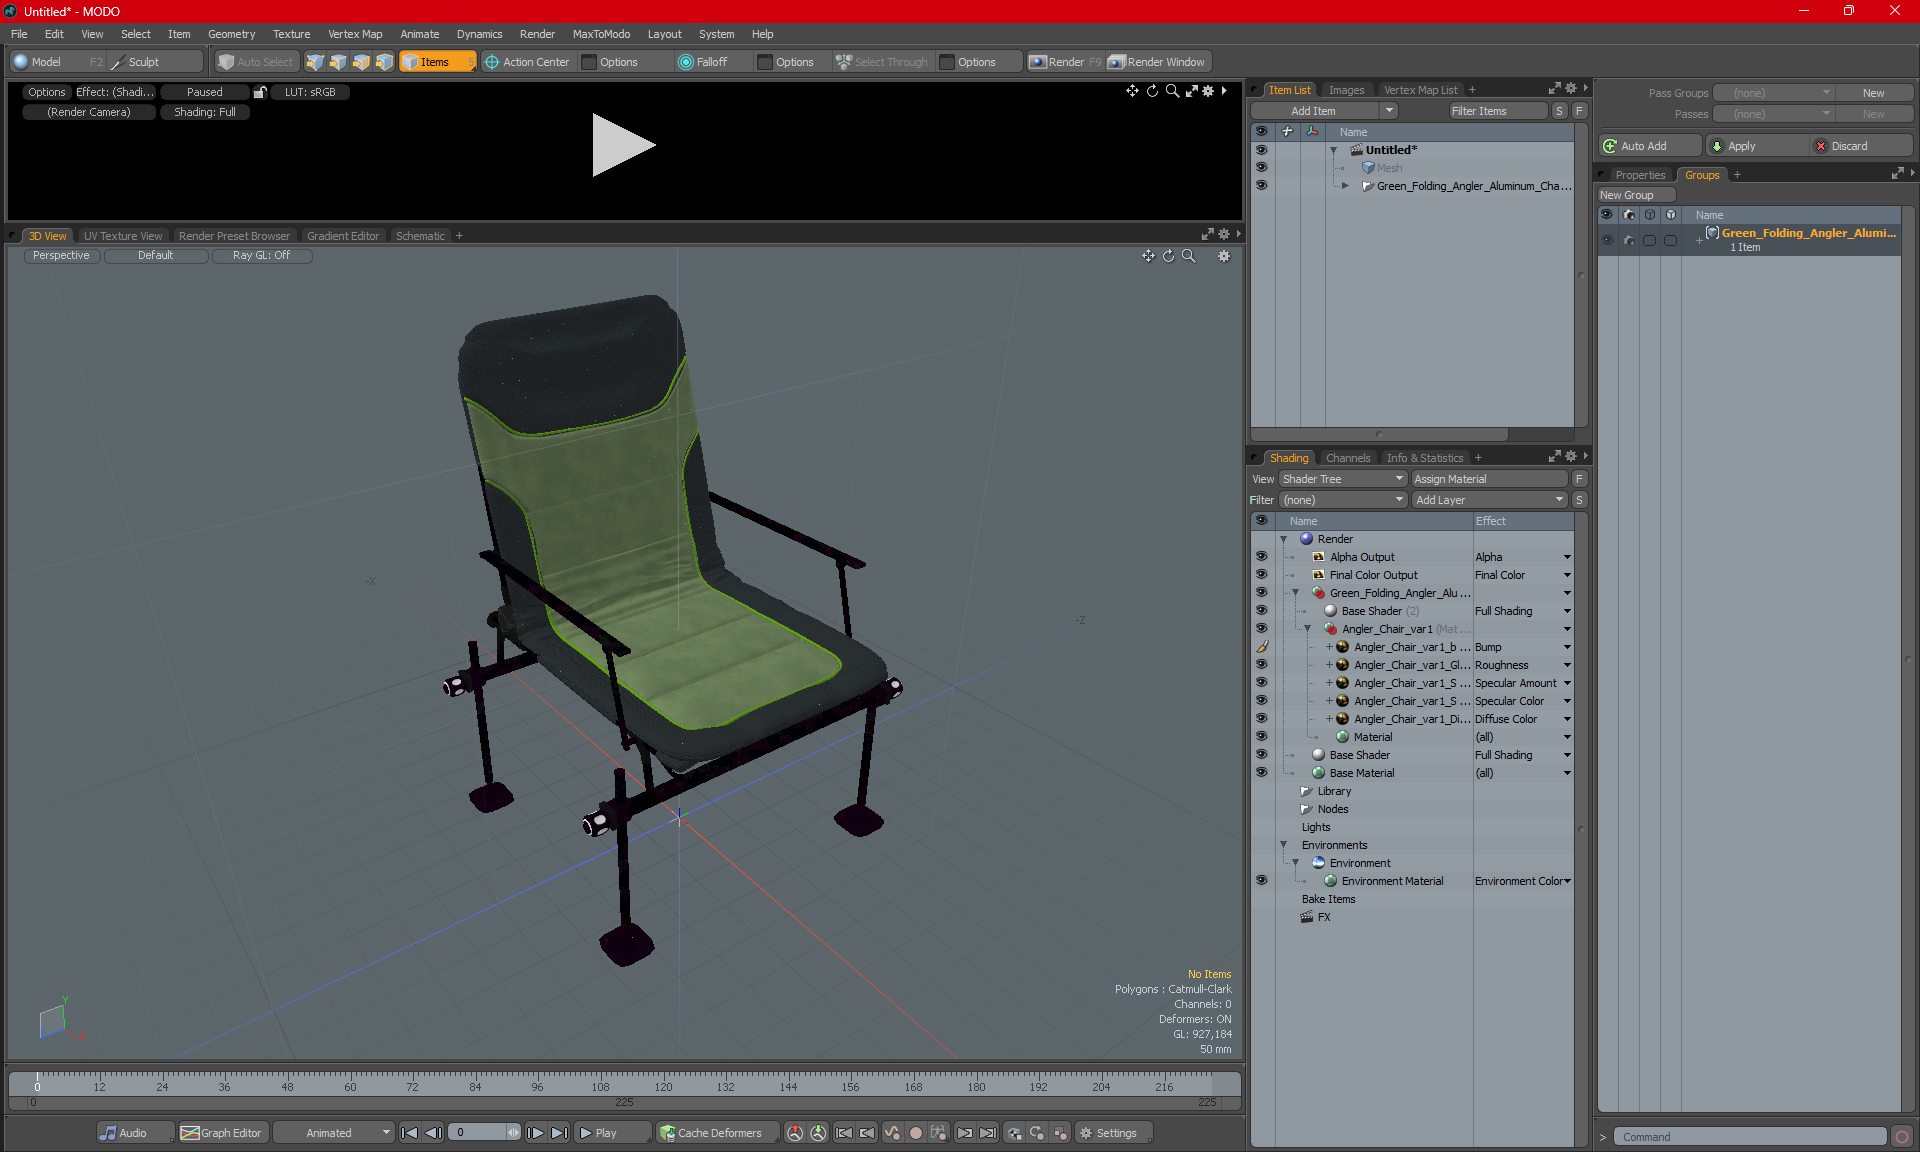
Task: Switch to Properties tab
Action: [x=1640, y=175]
